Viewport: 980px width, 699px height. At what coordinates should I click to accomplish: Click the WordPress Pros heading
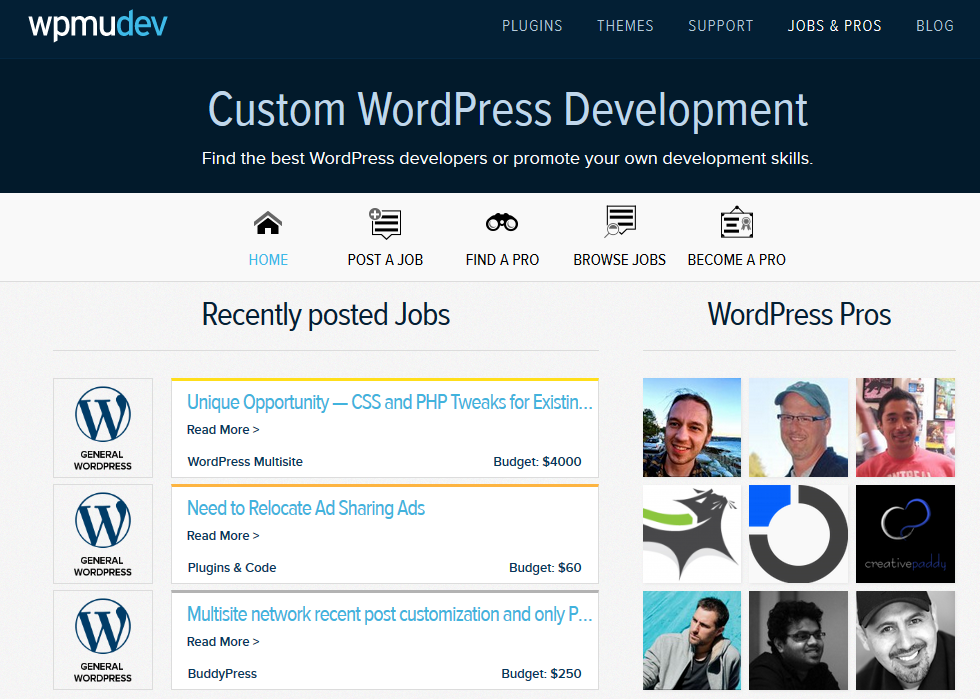tap(799, 314)
